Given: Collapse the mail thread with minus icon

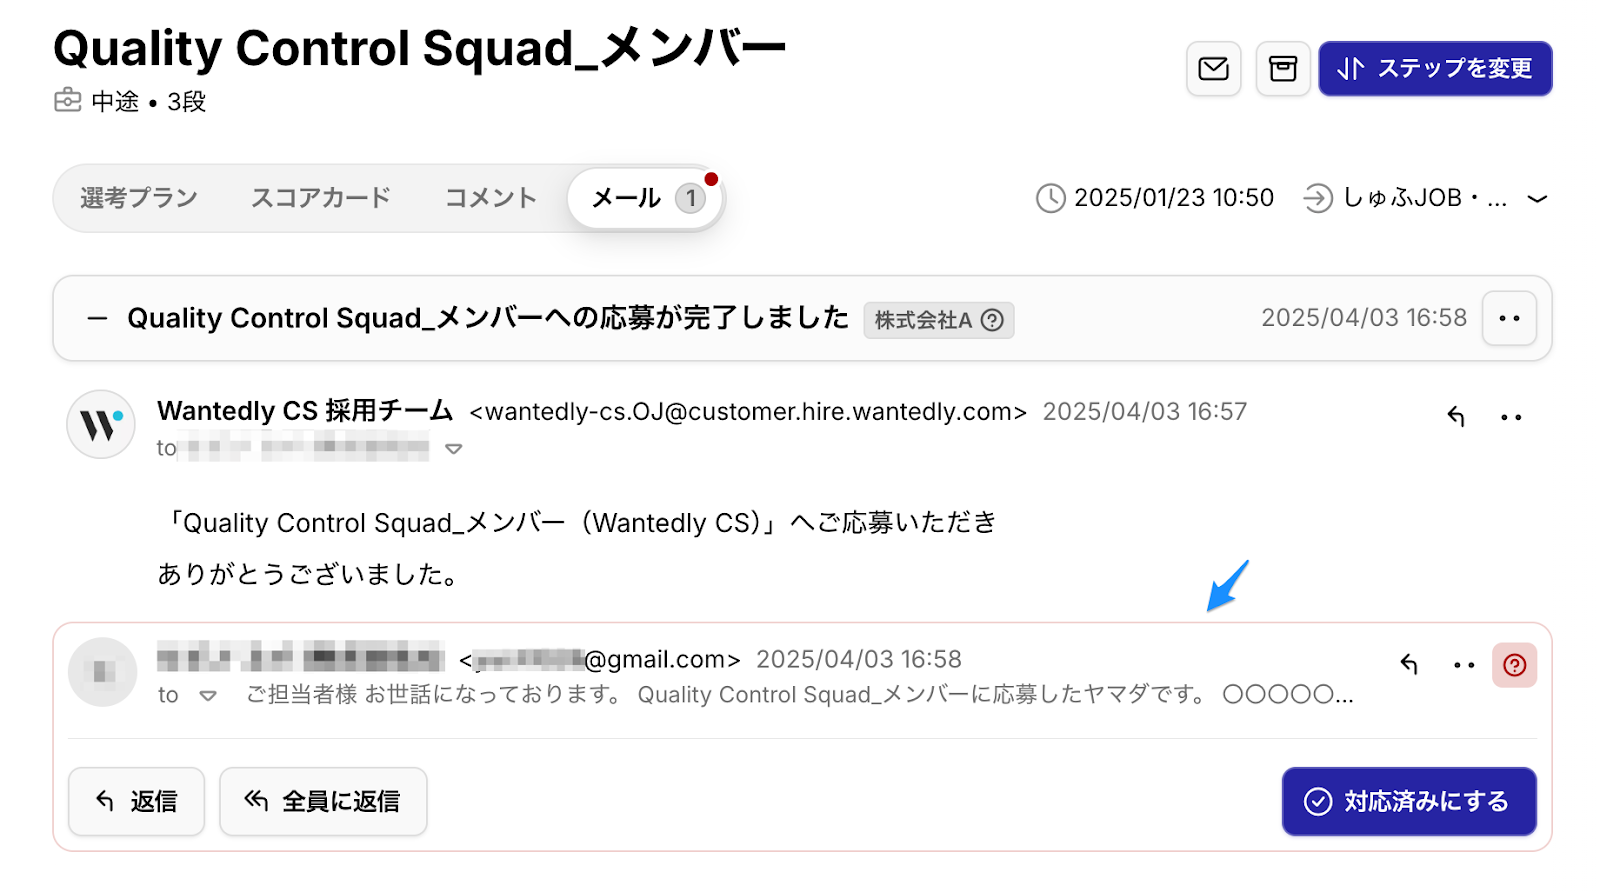Looking at the screenshot, I should tap(97, 319).
